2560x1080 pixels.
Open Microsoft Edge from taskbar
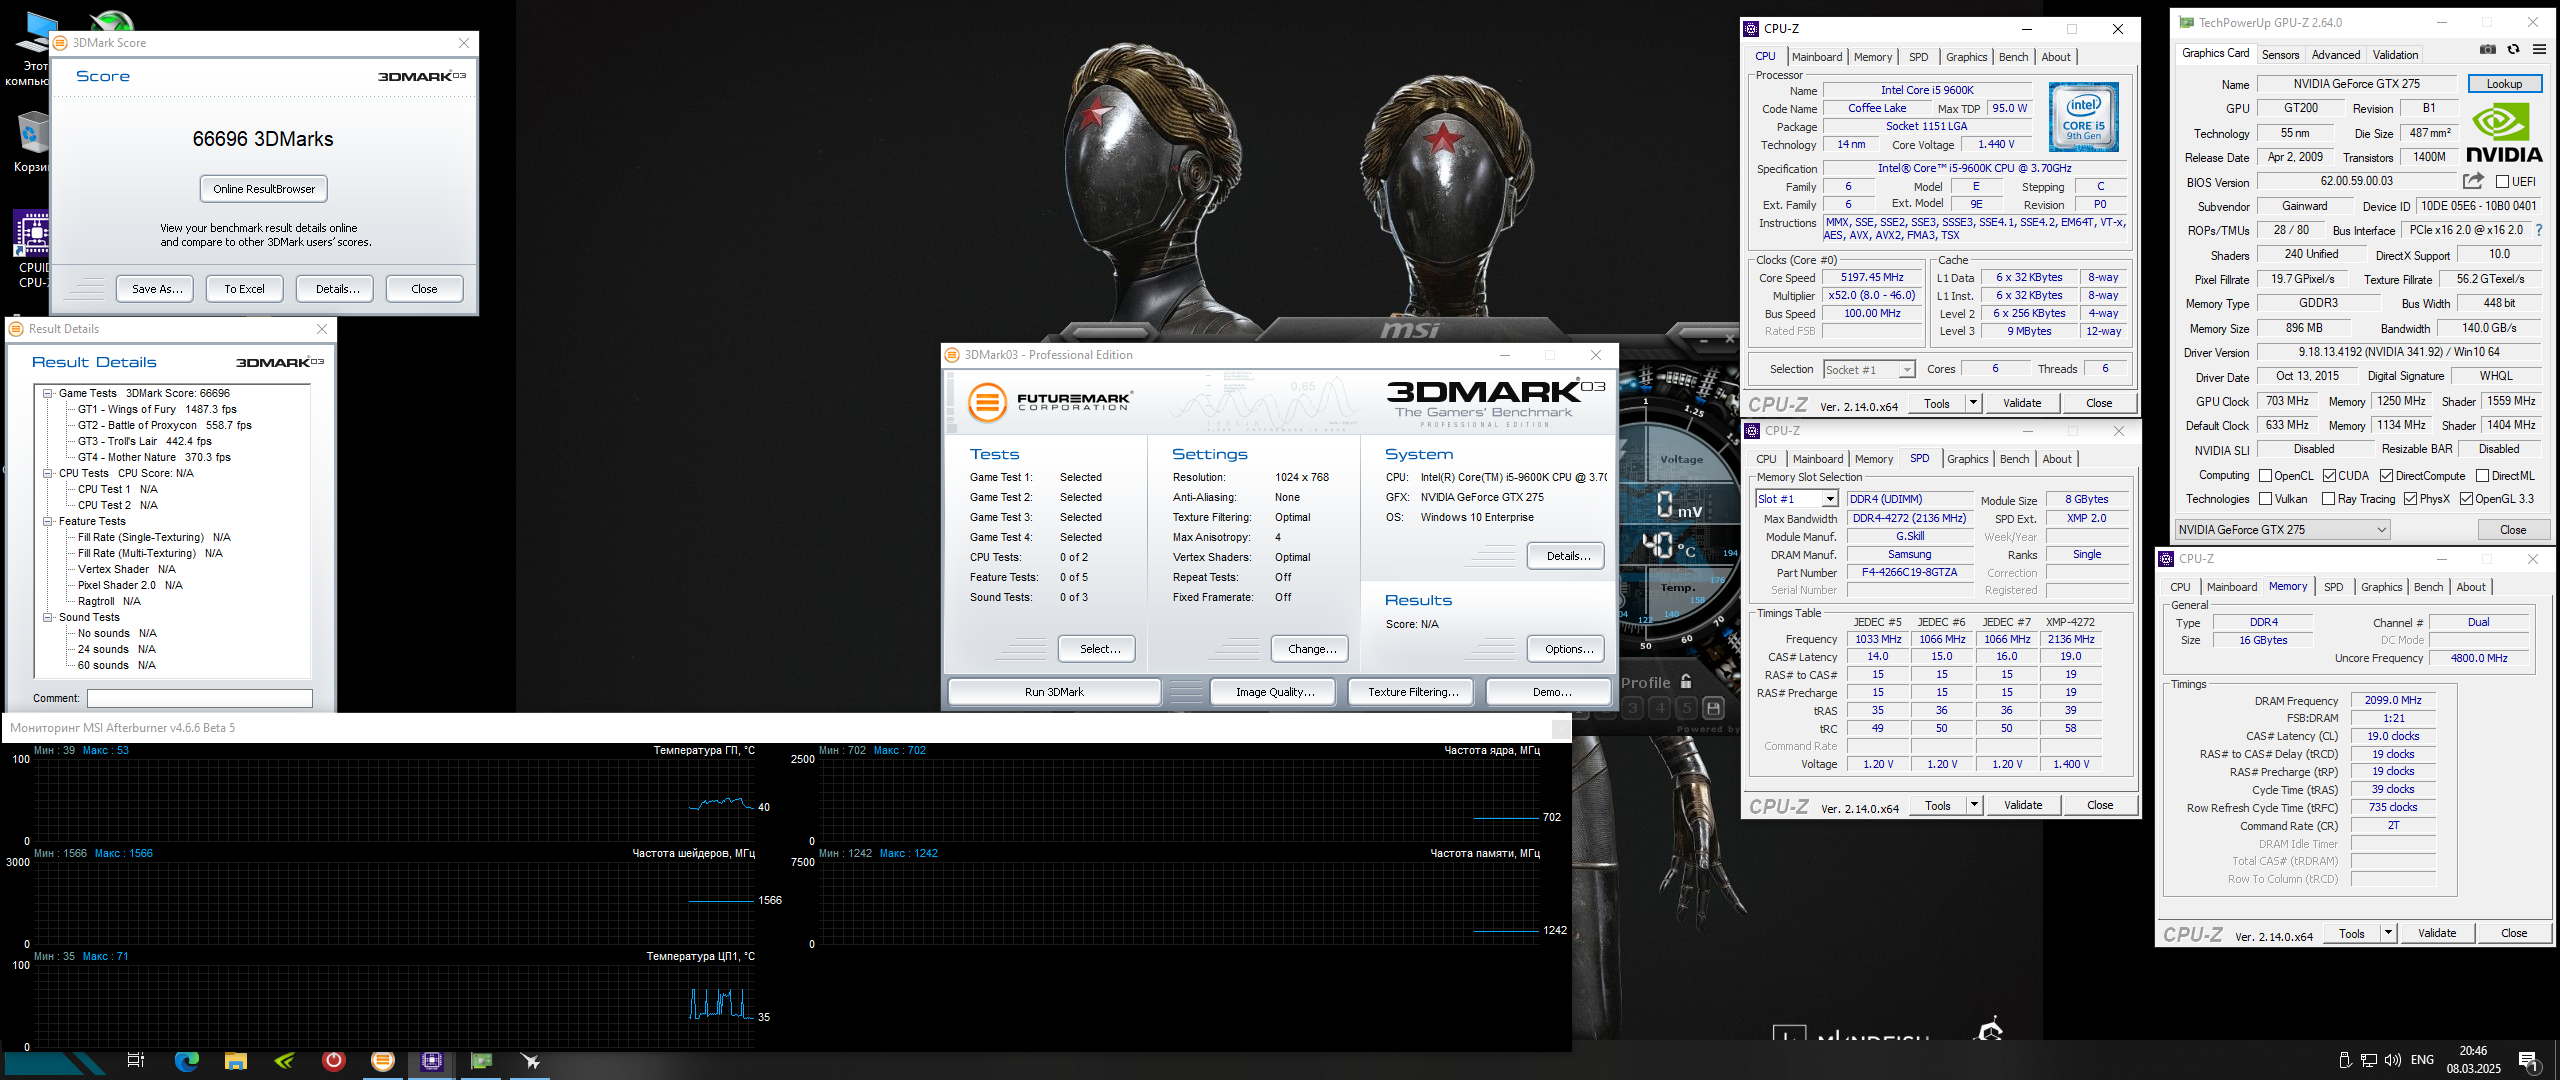[x=186, y=1060]
